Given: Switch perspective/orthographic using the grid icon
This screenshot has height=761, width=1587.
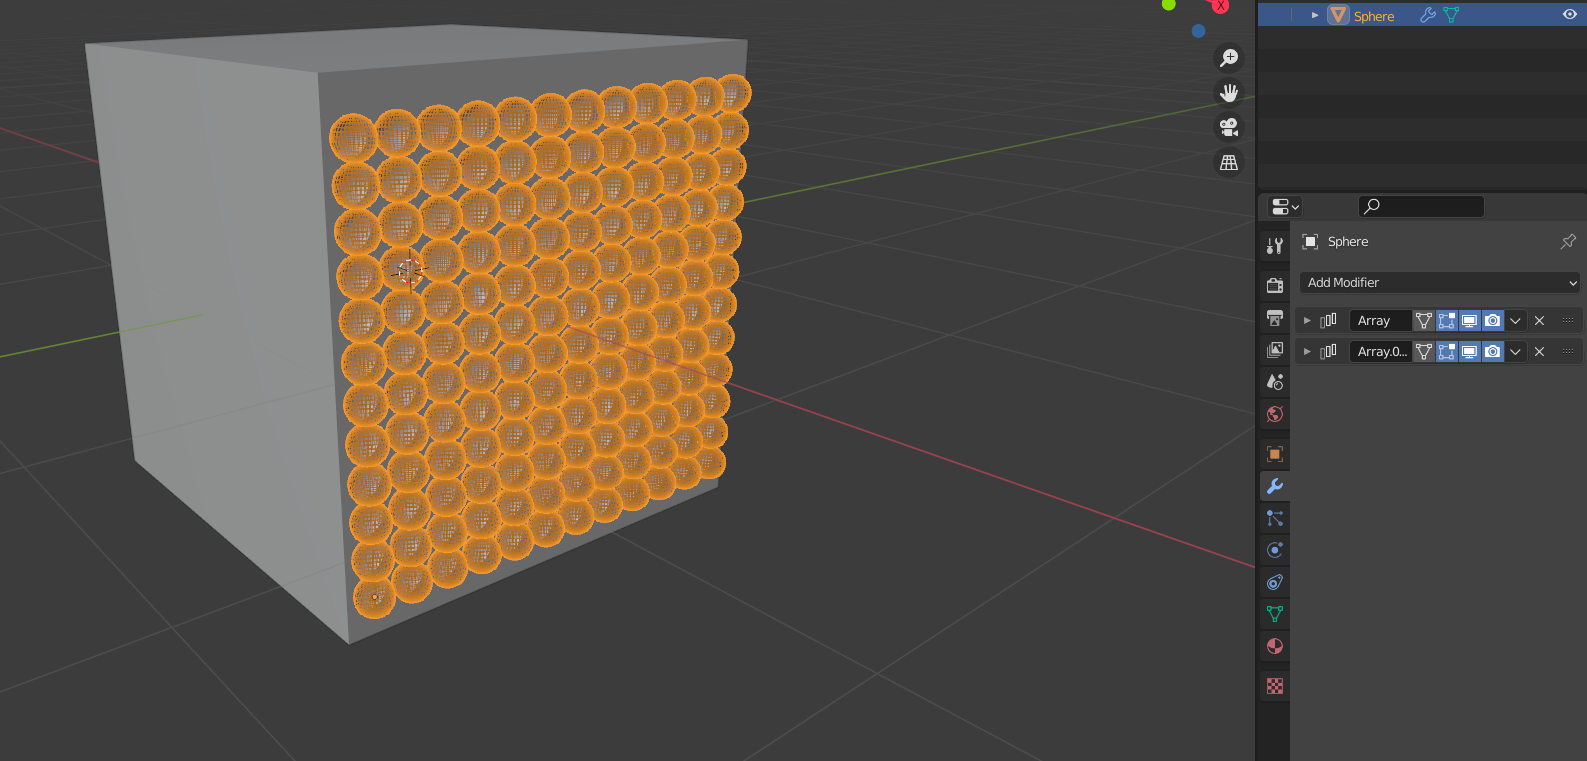Looking at the screenshot, I should [1229, 162].
